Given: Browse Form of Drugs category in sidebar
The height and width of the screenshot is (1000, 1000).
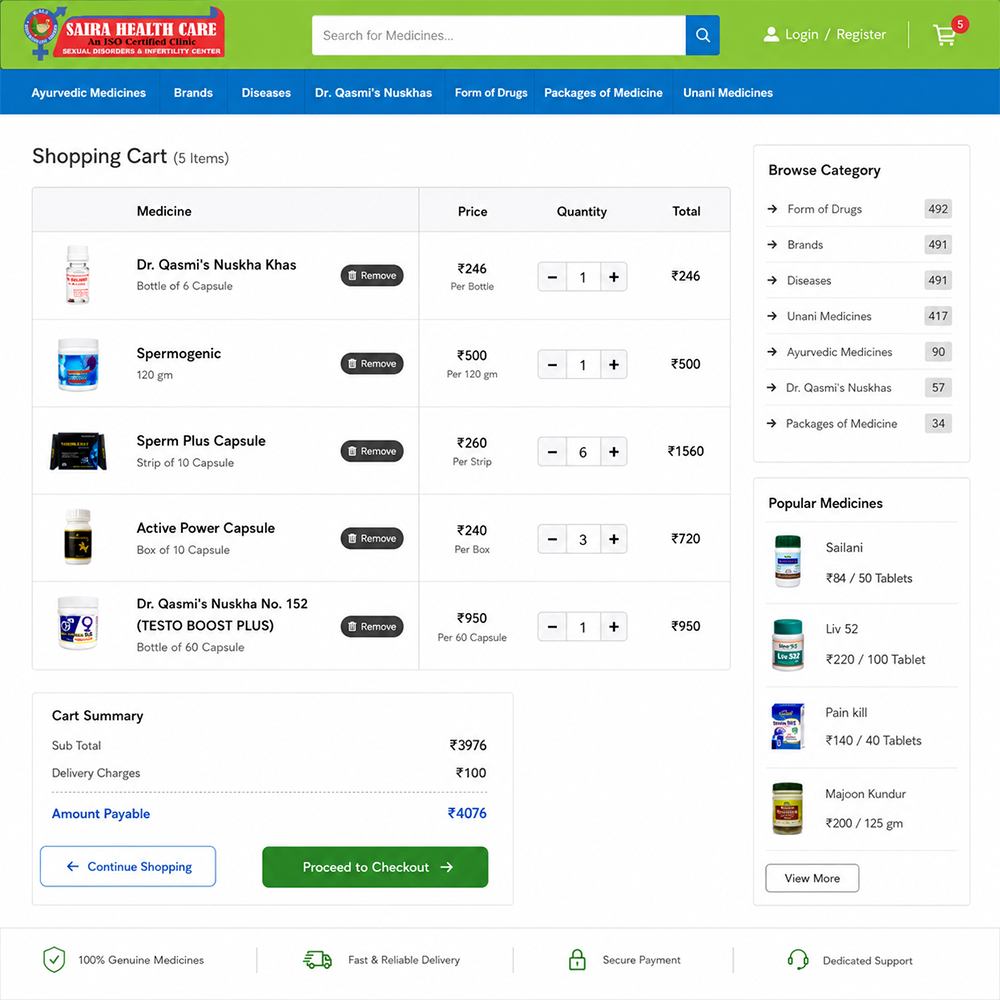Looking at the screenshot, I should point(859,209).
